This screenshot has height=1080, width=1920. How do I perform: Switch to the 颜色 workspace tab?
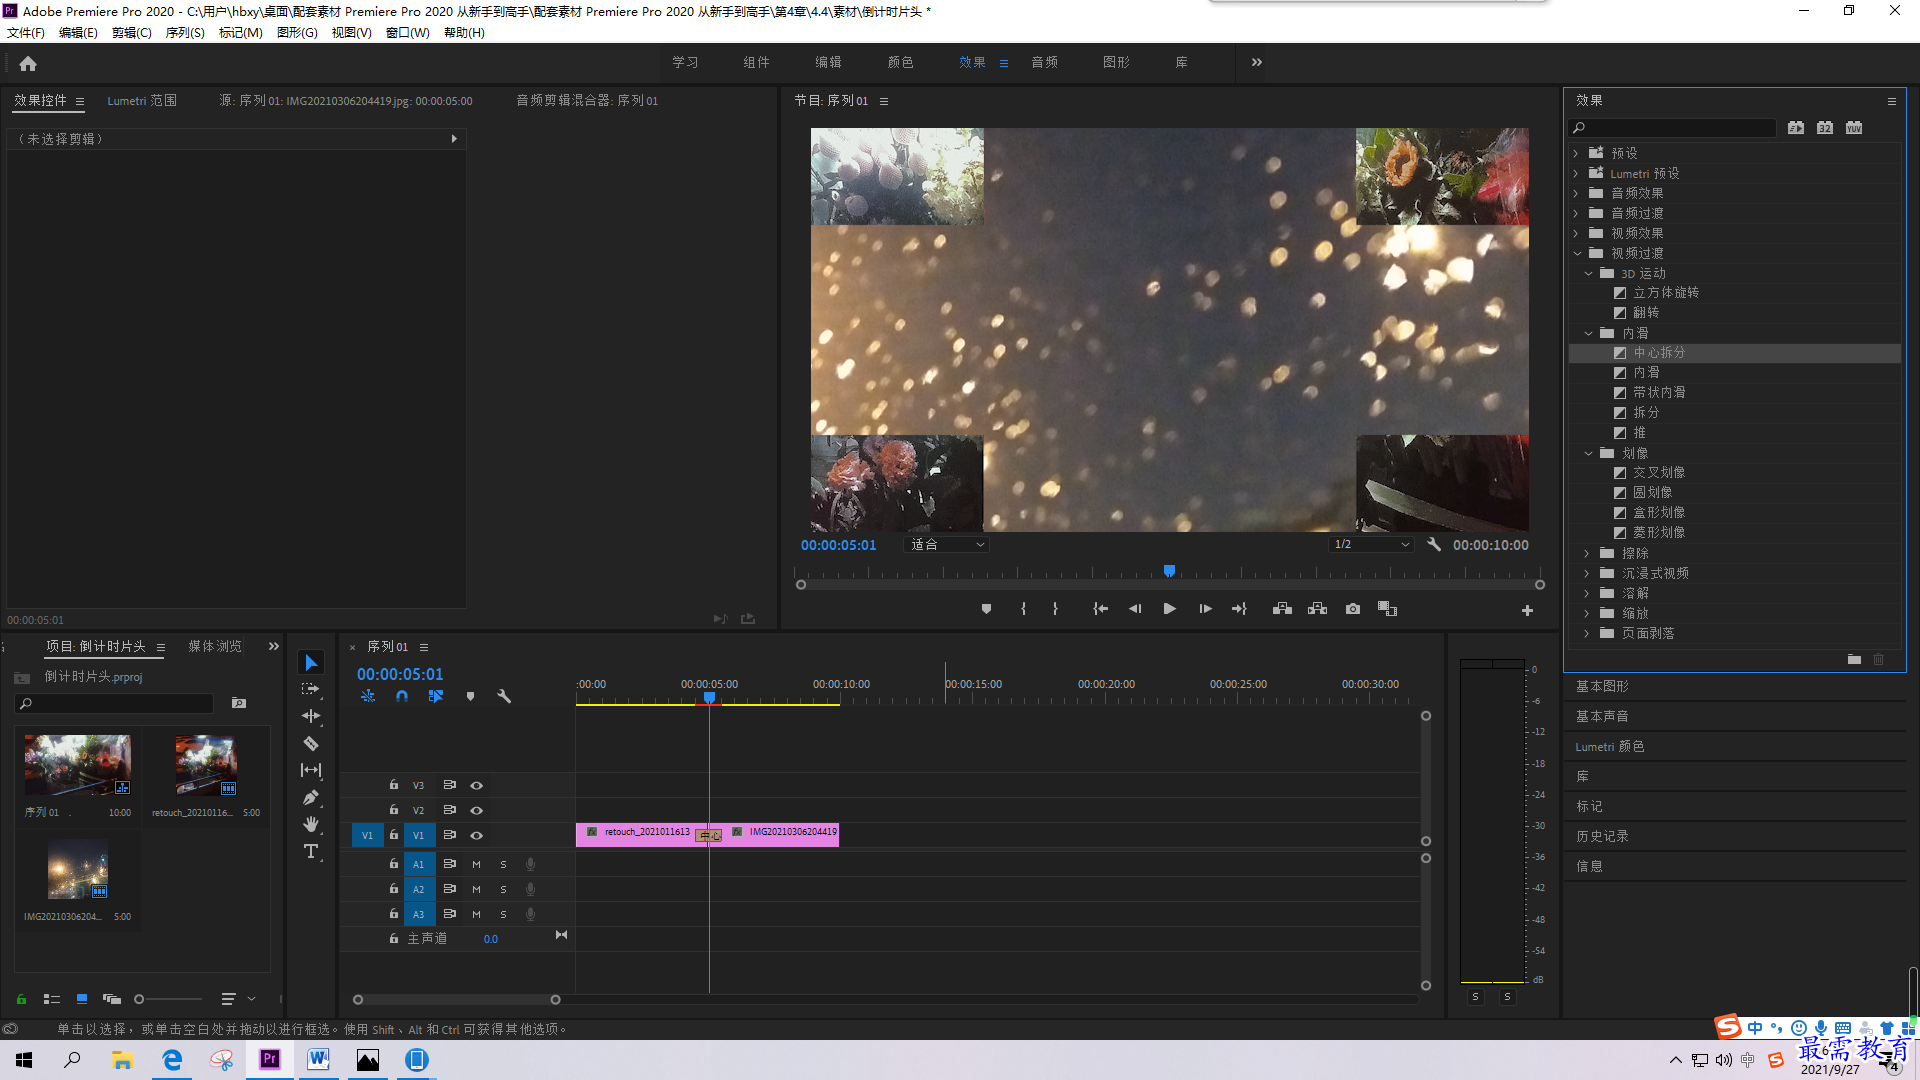pos(900,62)
